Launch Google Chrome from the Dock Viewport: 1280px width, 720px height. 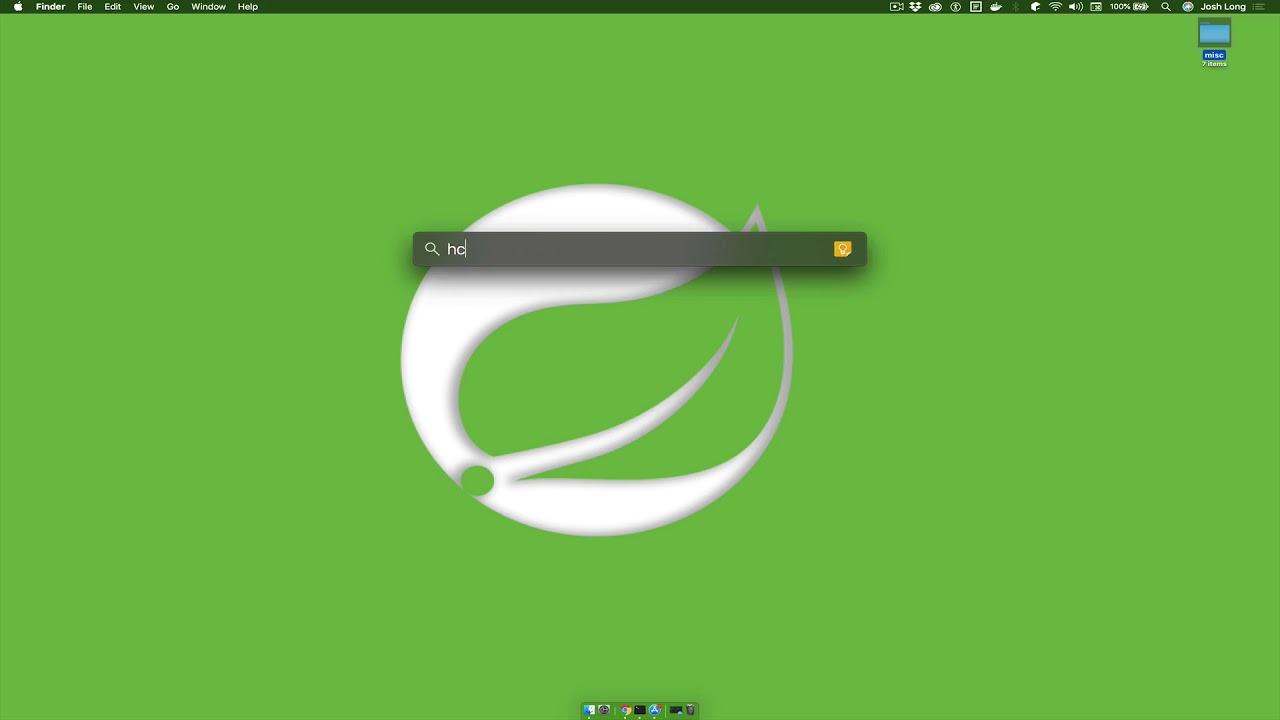click(626, 710)
